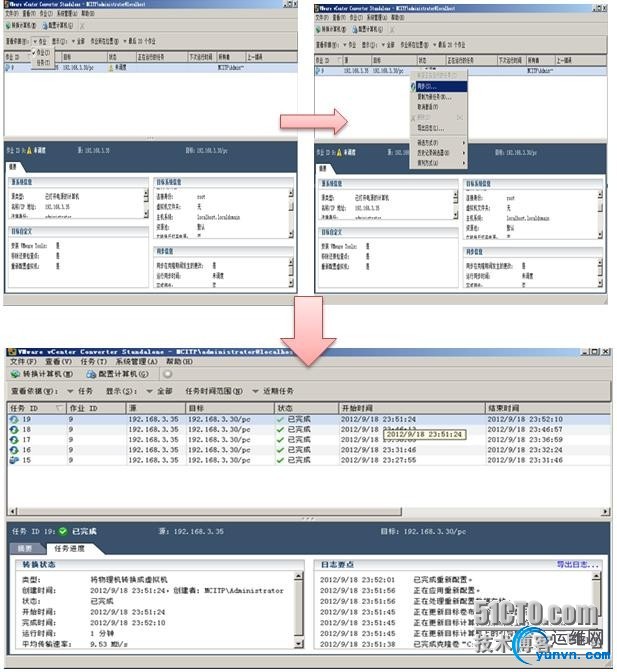The height and width of the screenshot is (672, 617).
Task: Click the 配置计算机 toolbar icon in bottom window
Action: coord(91,374)
